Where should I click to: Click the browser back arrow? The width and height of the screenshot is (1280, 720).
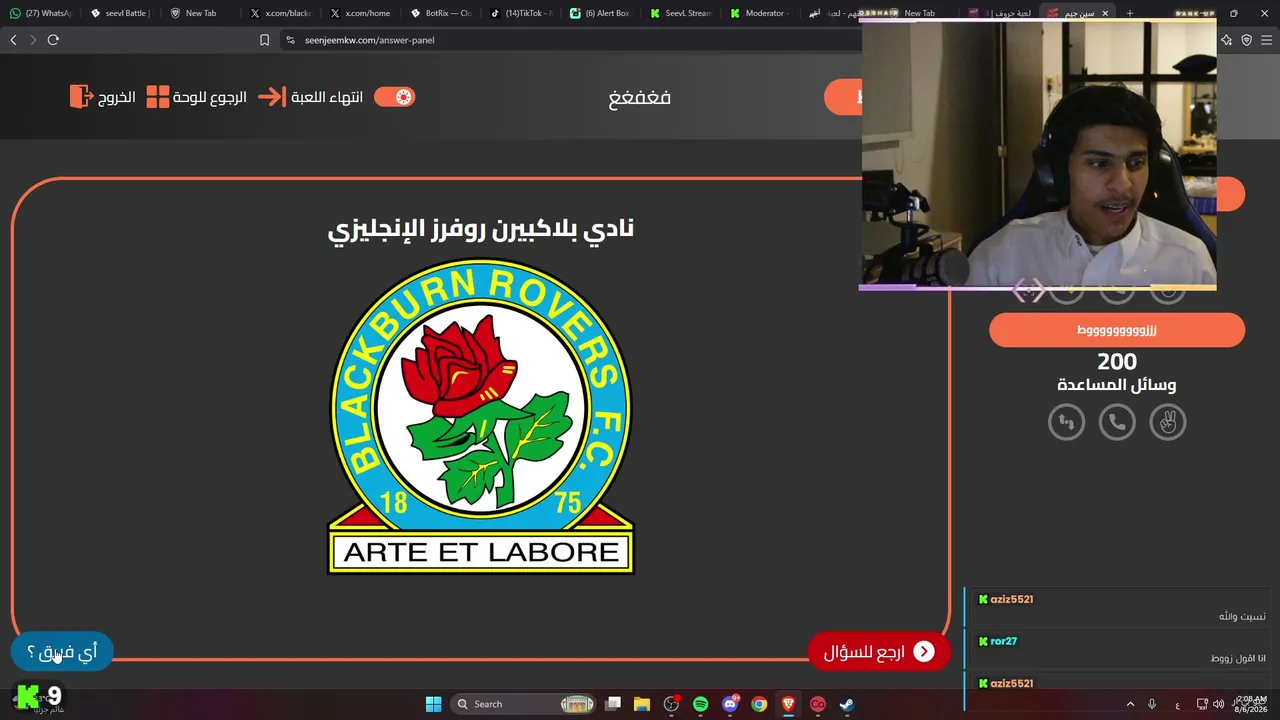[13, 40]
